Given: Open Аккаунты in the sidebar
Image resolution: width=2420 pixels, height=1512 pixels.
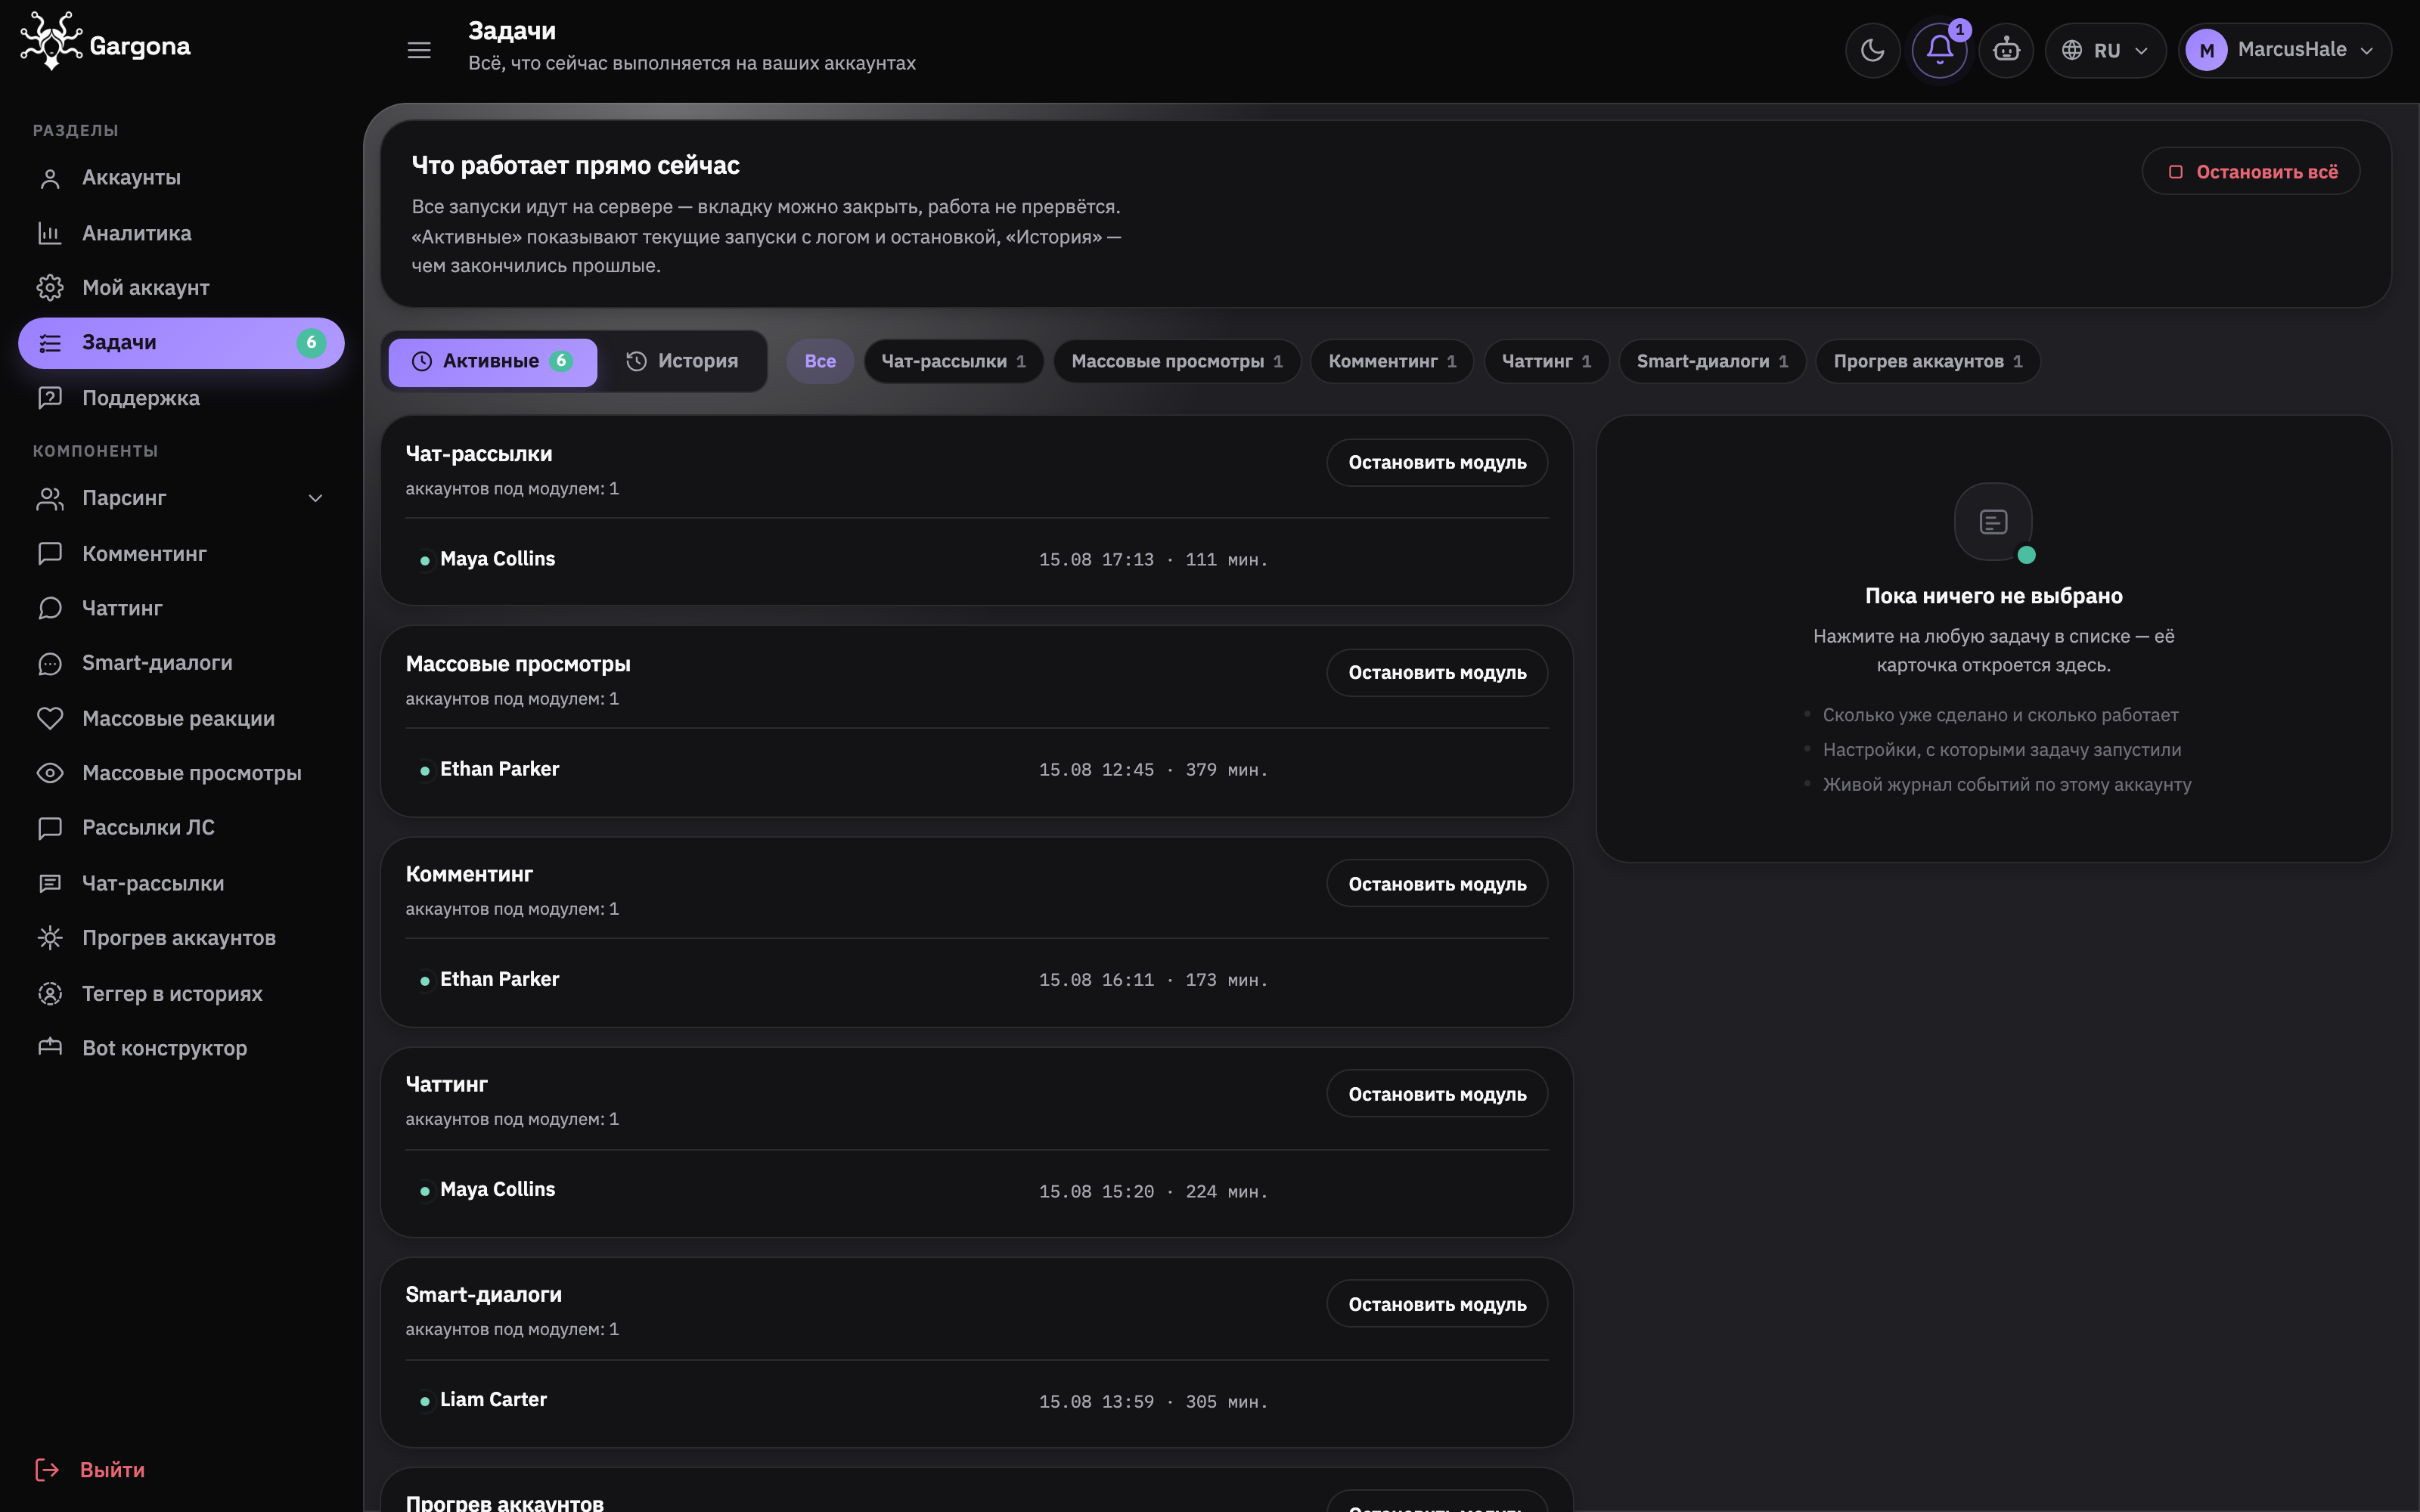Looking at the screenshot, I should [x=181, y=178].
